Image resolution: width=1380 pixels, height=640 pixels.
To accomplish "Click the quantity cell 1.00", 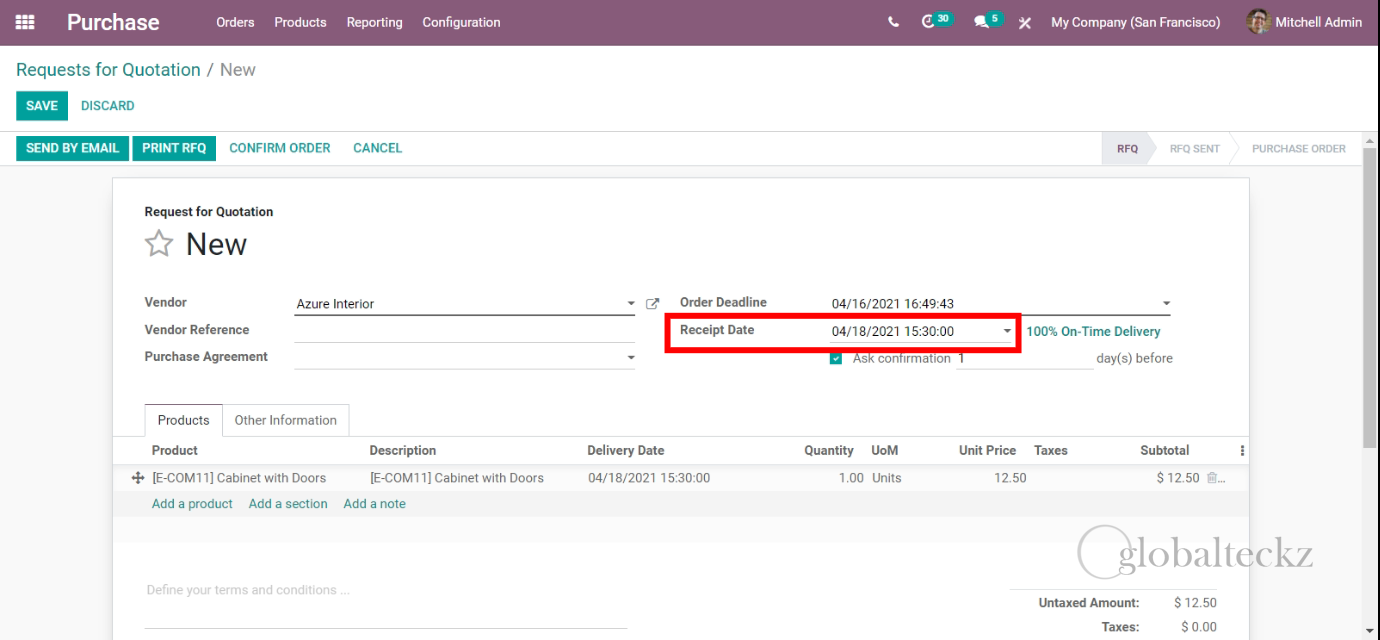I will [851, 478].
